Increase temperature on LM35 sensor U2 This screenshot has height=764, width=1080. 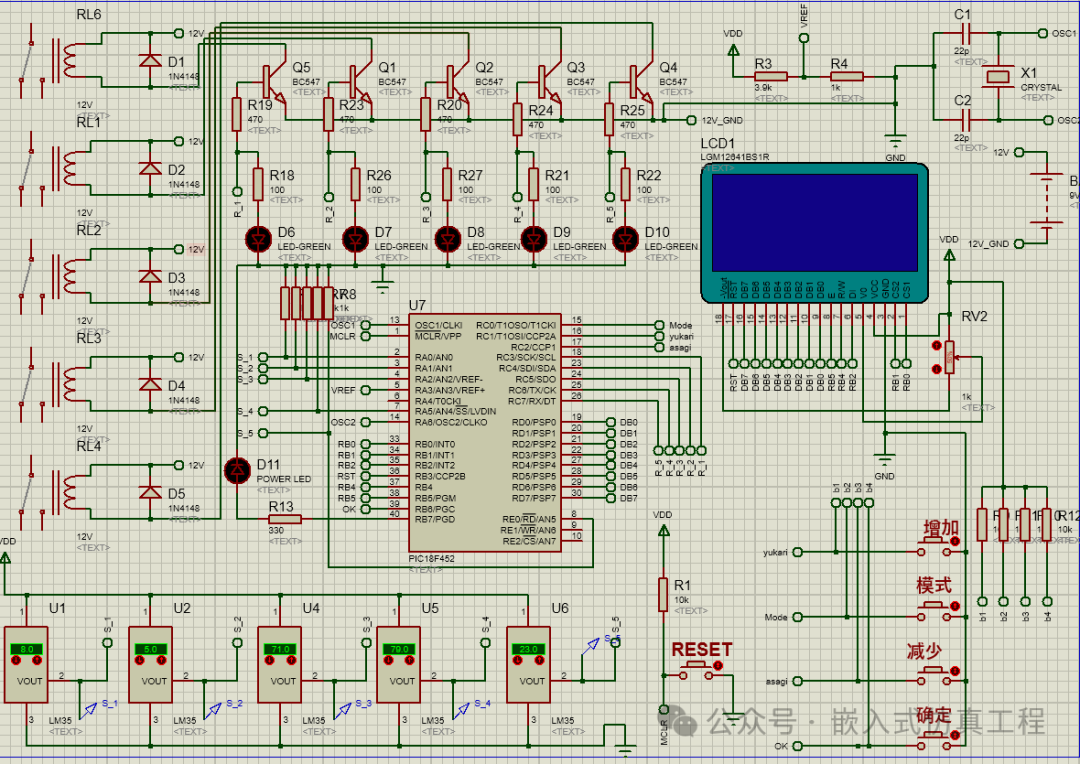161,660
